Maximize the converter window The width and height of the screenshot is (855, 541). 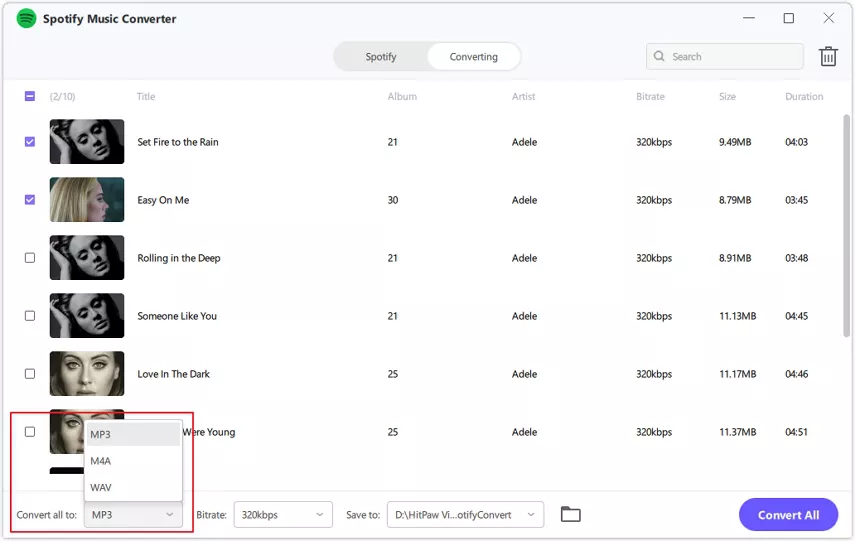tap(788, 18)
